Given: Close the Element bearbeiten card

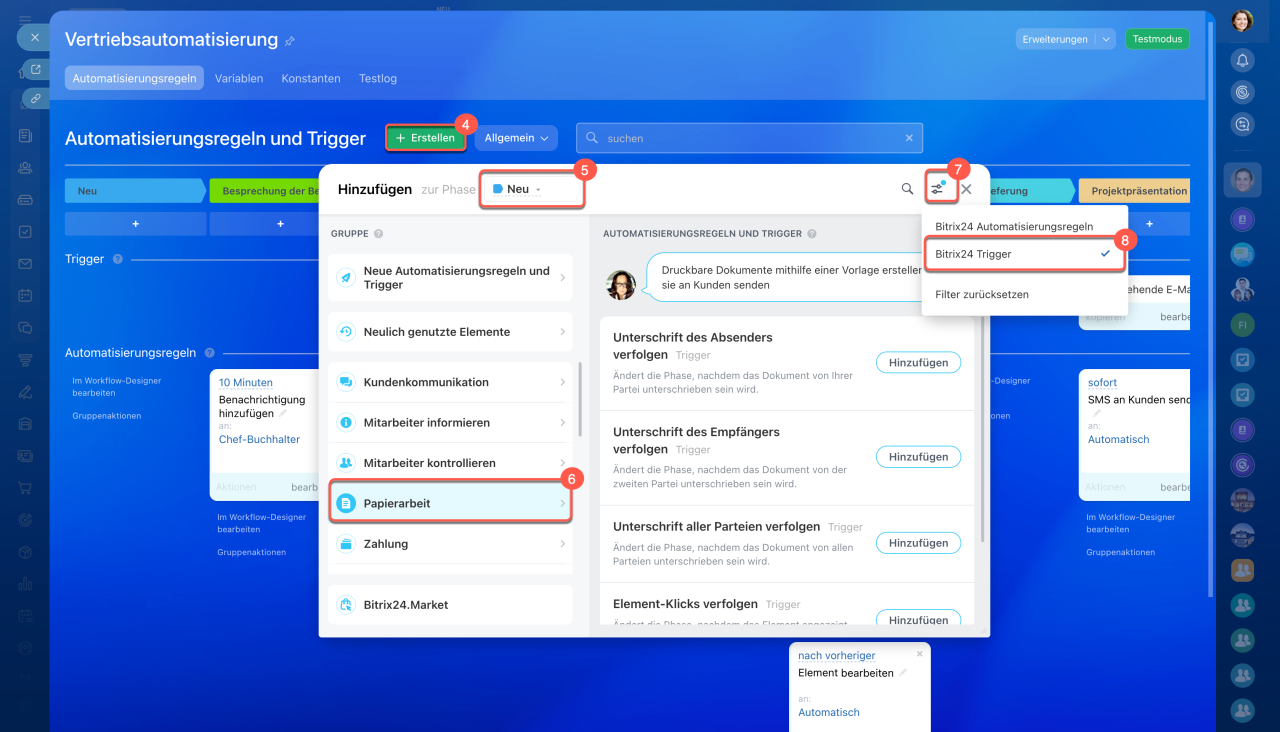Looking at the screenshot, I should point(920,654).
